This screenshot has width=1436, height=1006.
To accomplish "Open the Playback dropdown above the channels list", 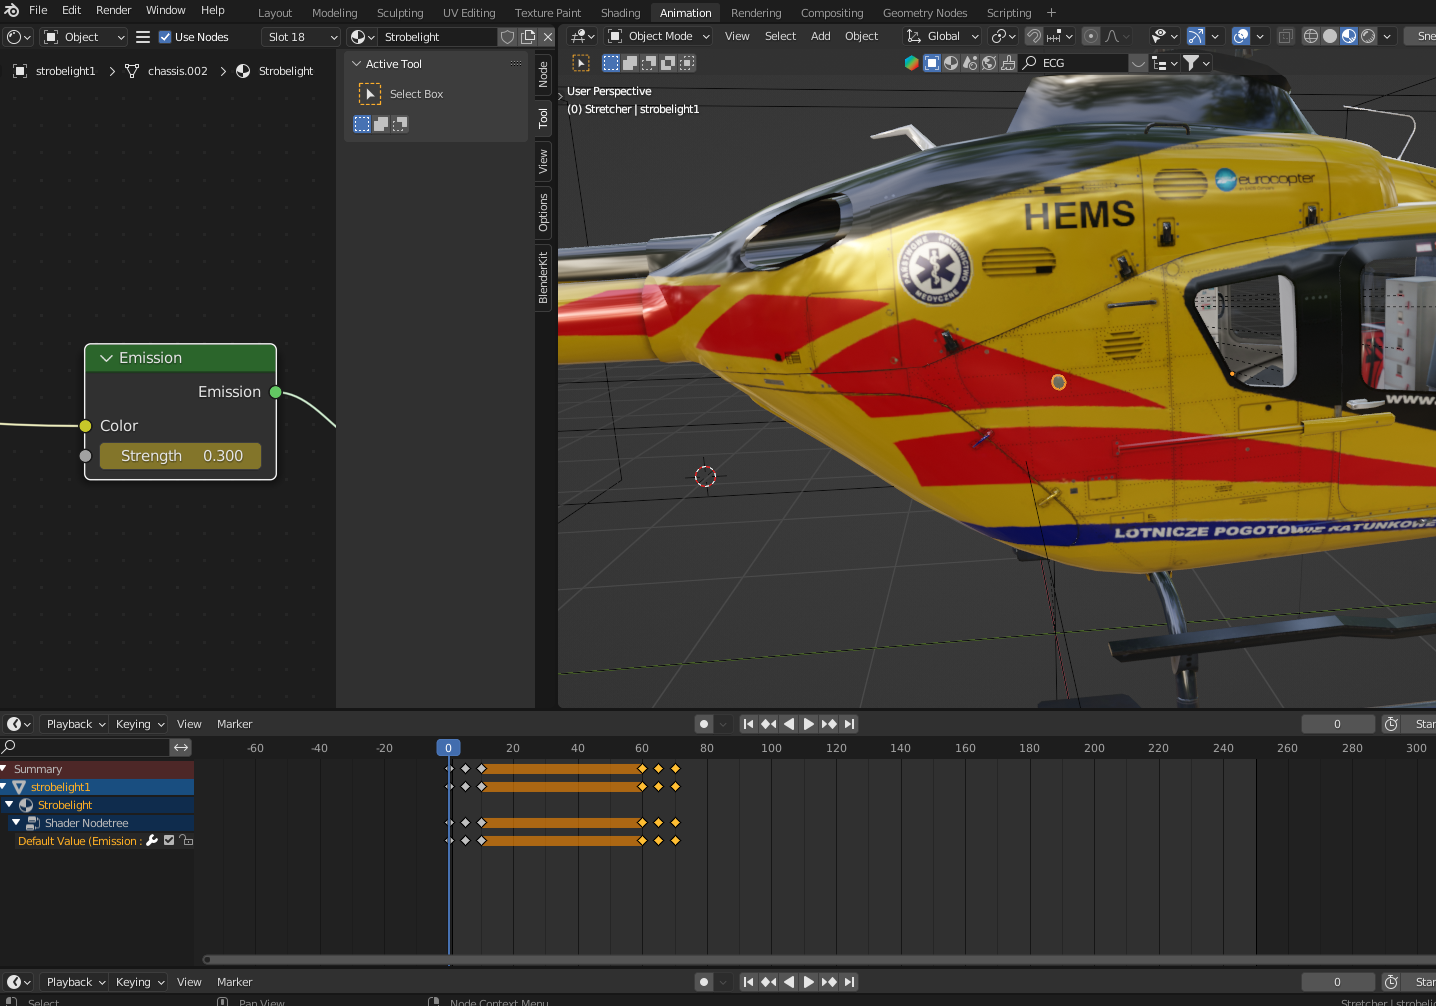I will coord(75,724).
